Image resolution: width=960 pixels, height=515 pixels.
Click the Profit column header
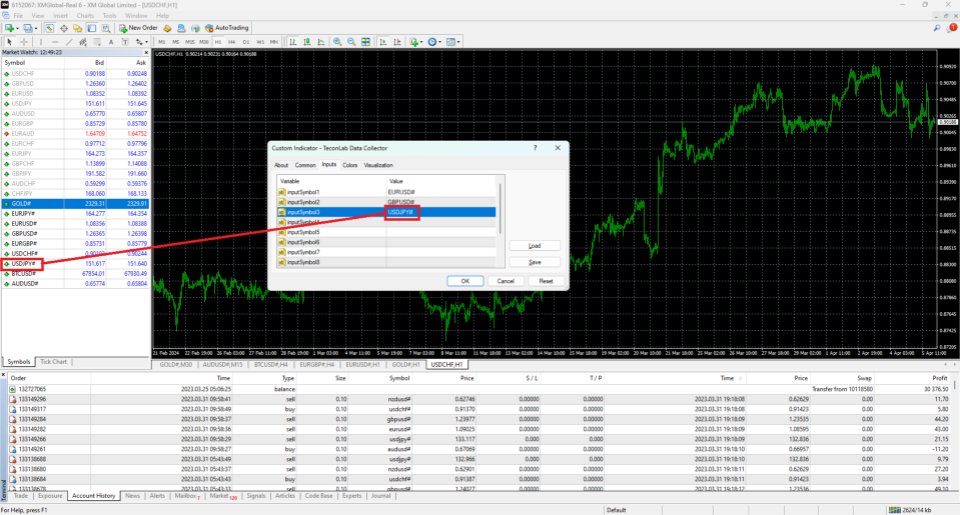(940, 378)
